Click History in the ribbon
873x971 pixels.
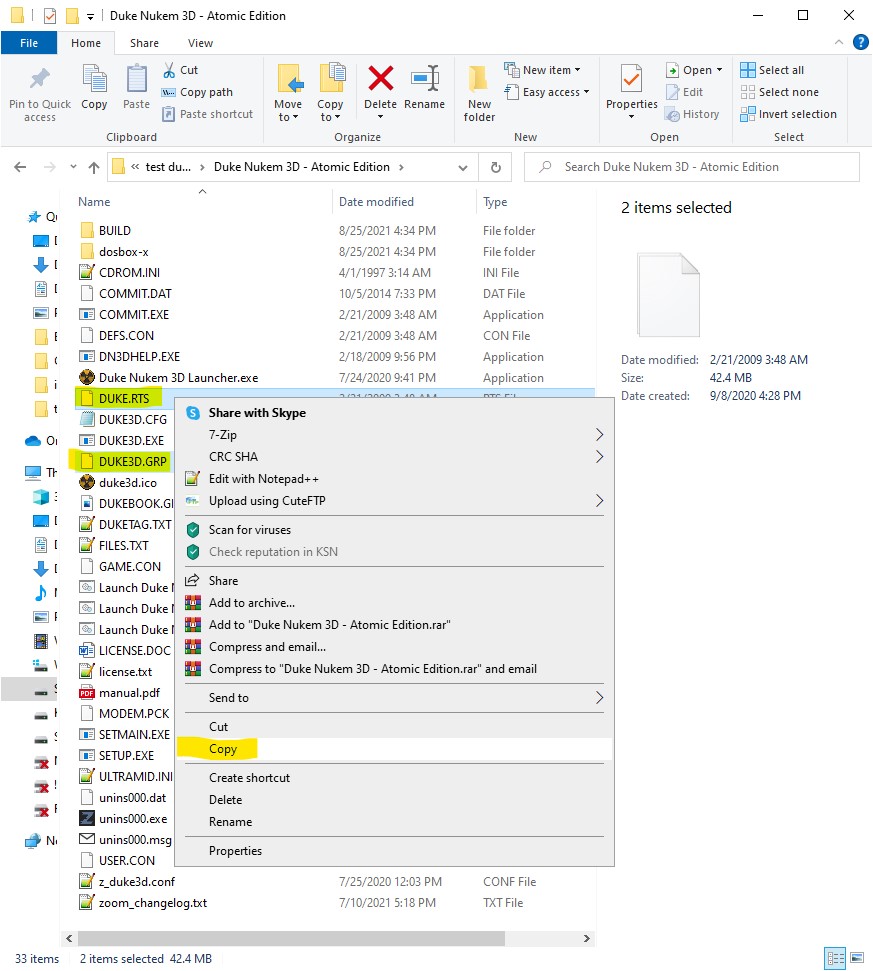click(692, 114)
